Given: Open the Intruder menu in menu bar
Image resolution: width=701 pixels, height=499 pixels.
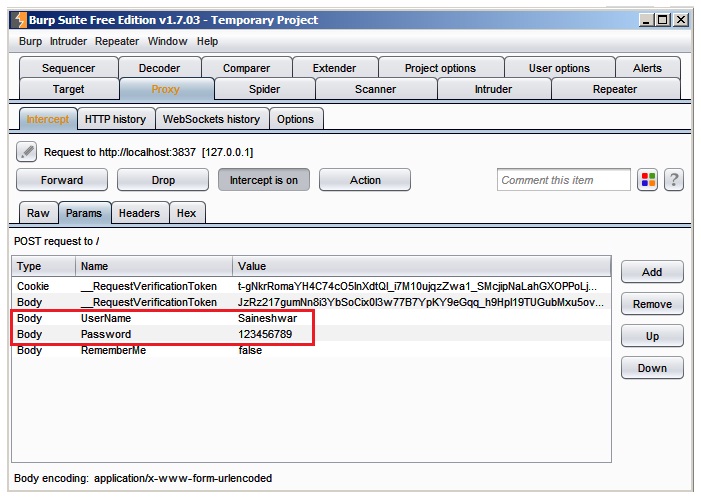Looking at the screenshot, I should point(68,41).
